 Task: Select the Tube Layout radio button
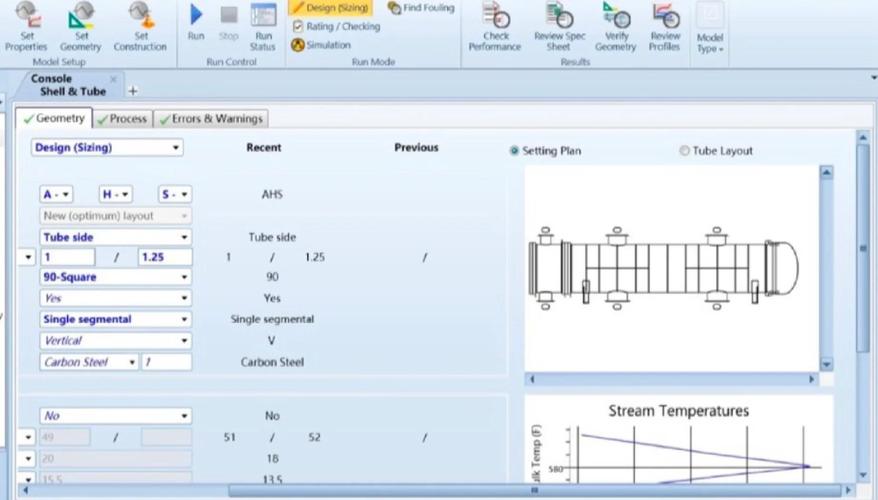click(x=685, y=151)
